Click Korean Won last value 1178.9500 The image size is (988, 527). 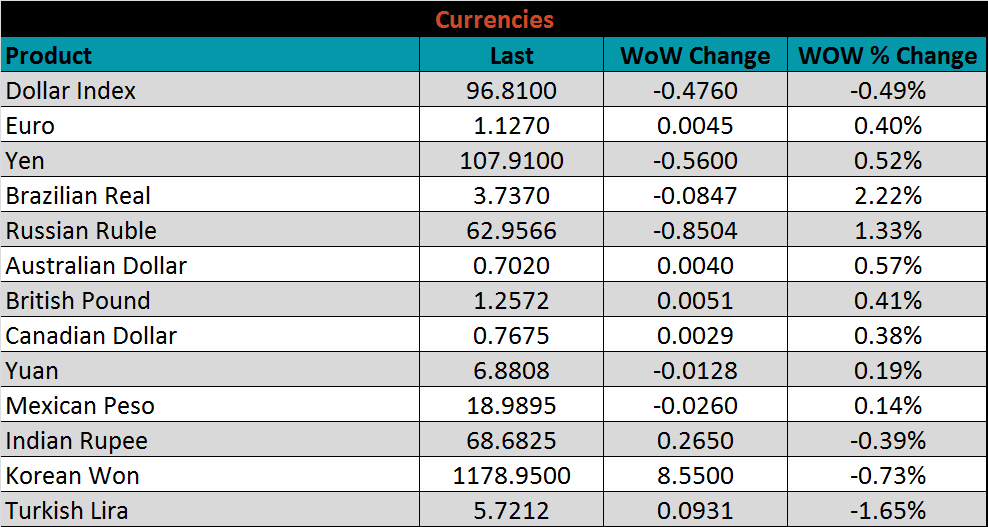pyautogui.click(x=511, y=476)
